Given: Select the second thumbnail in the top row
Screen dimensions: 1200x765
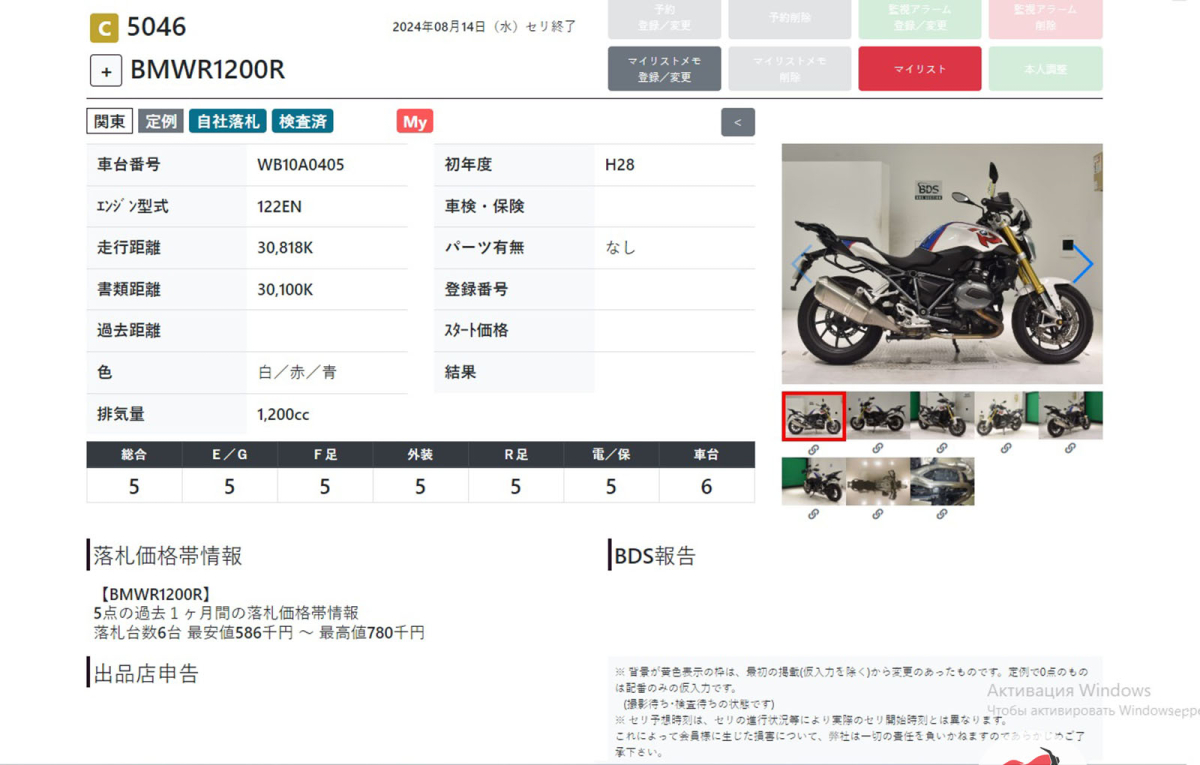Looking at the screenshot, I should pyautogui.click(x=878, y=416).
